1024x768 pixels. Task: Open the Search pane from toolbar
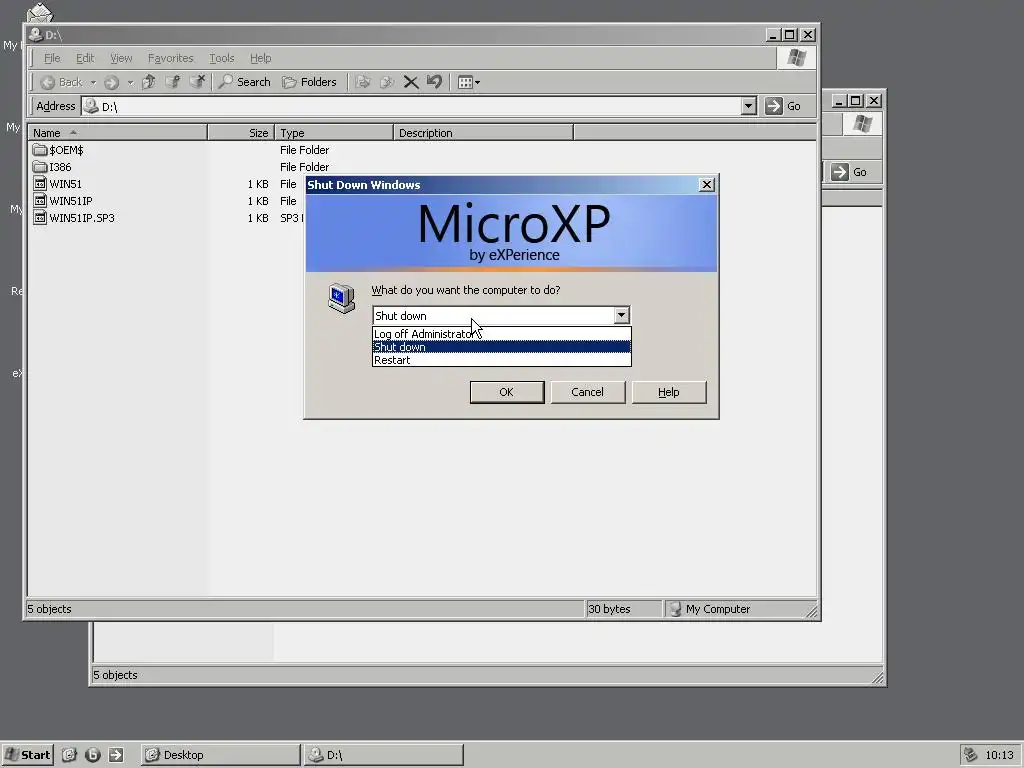244,82
